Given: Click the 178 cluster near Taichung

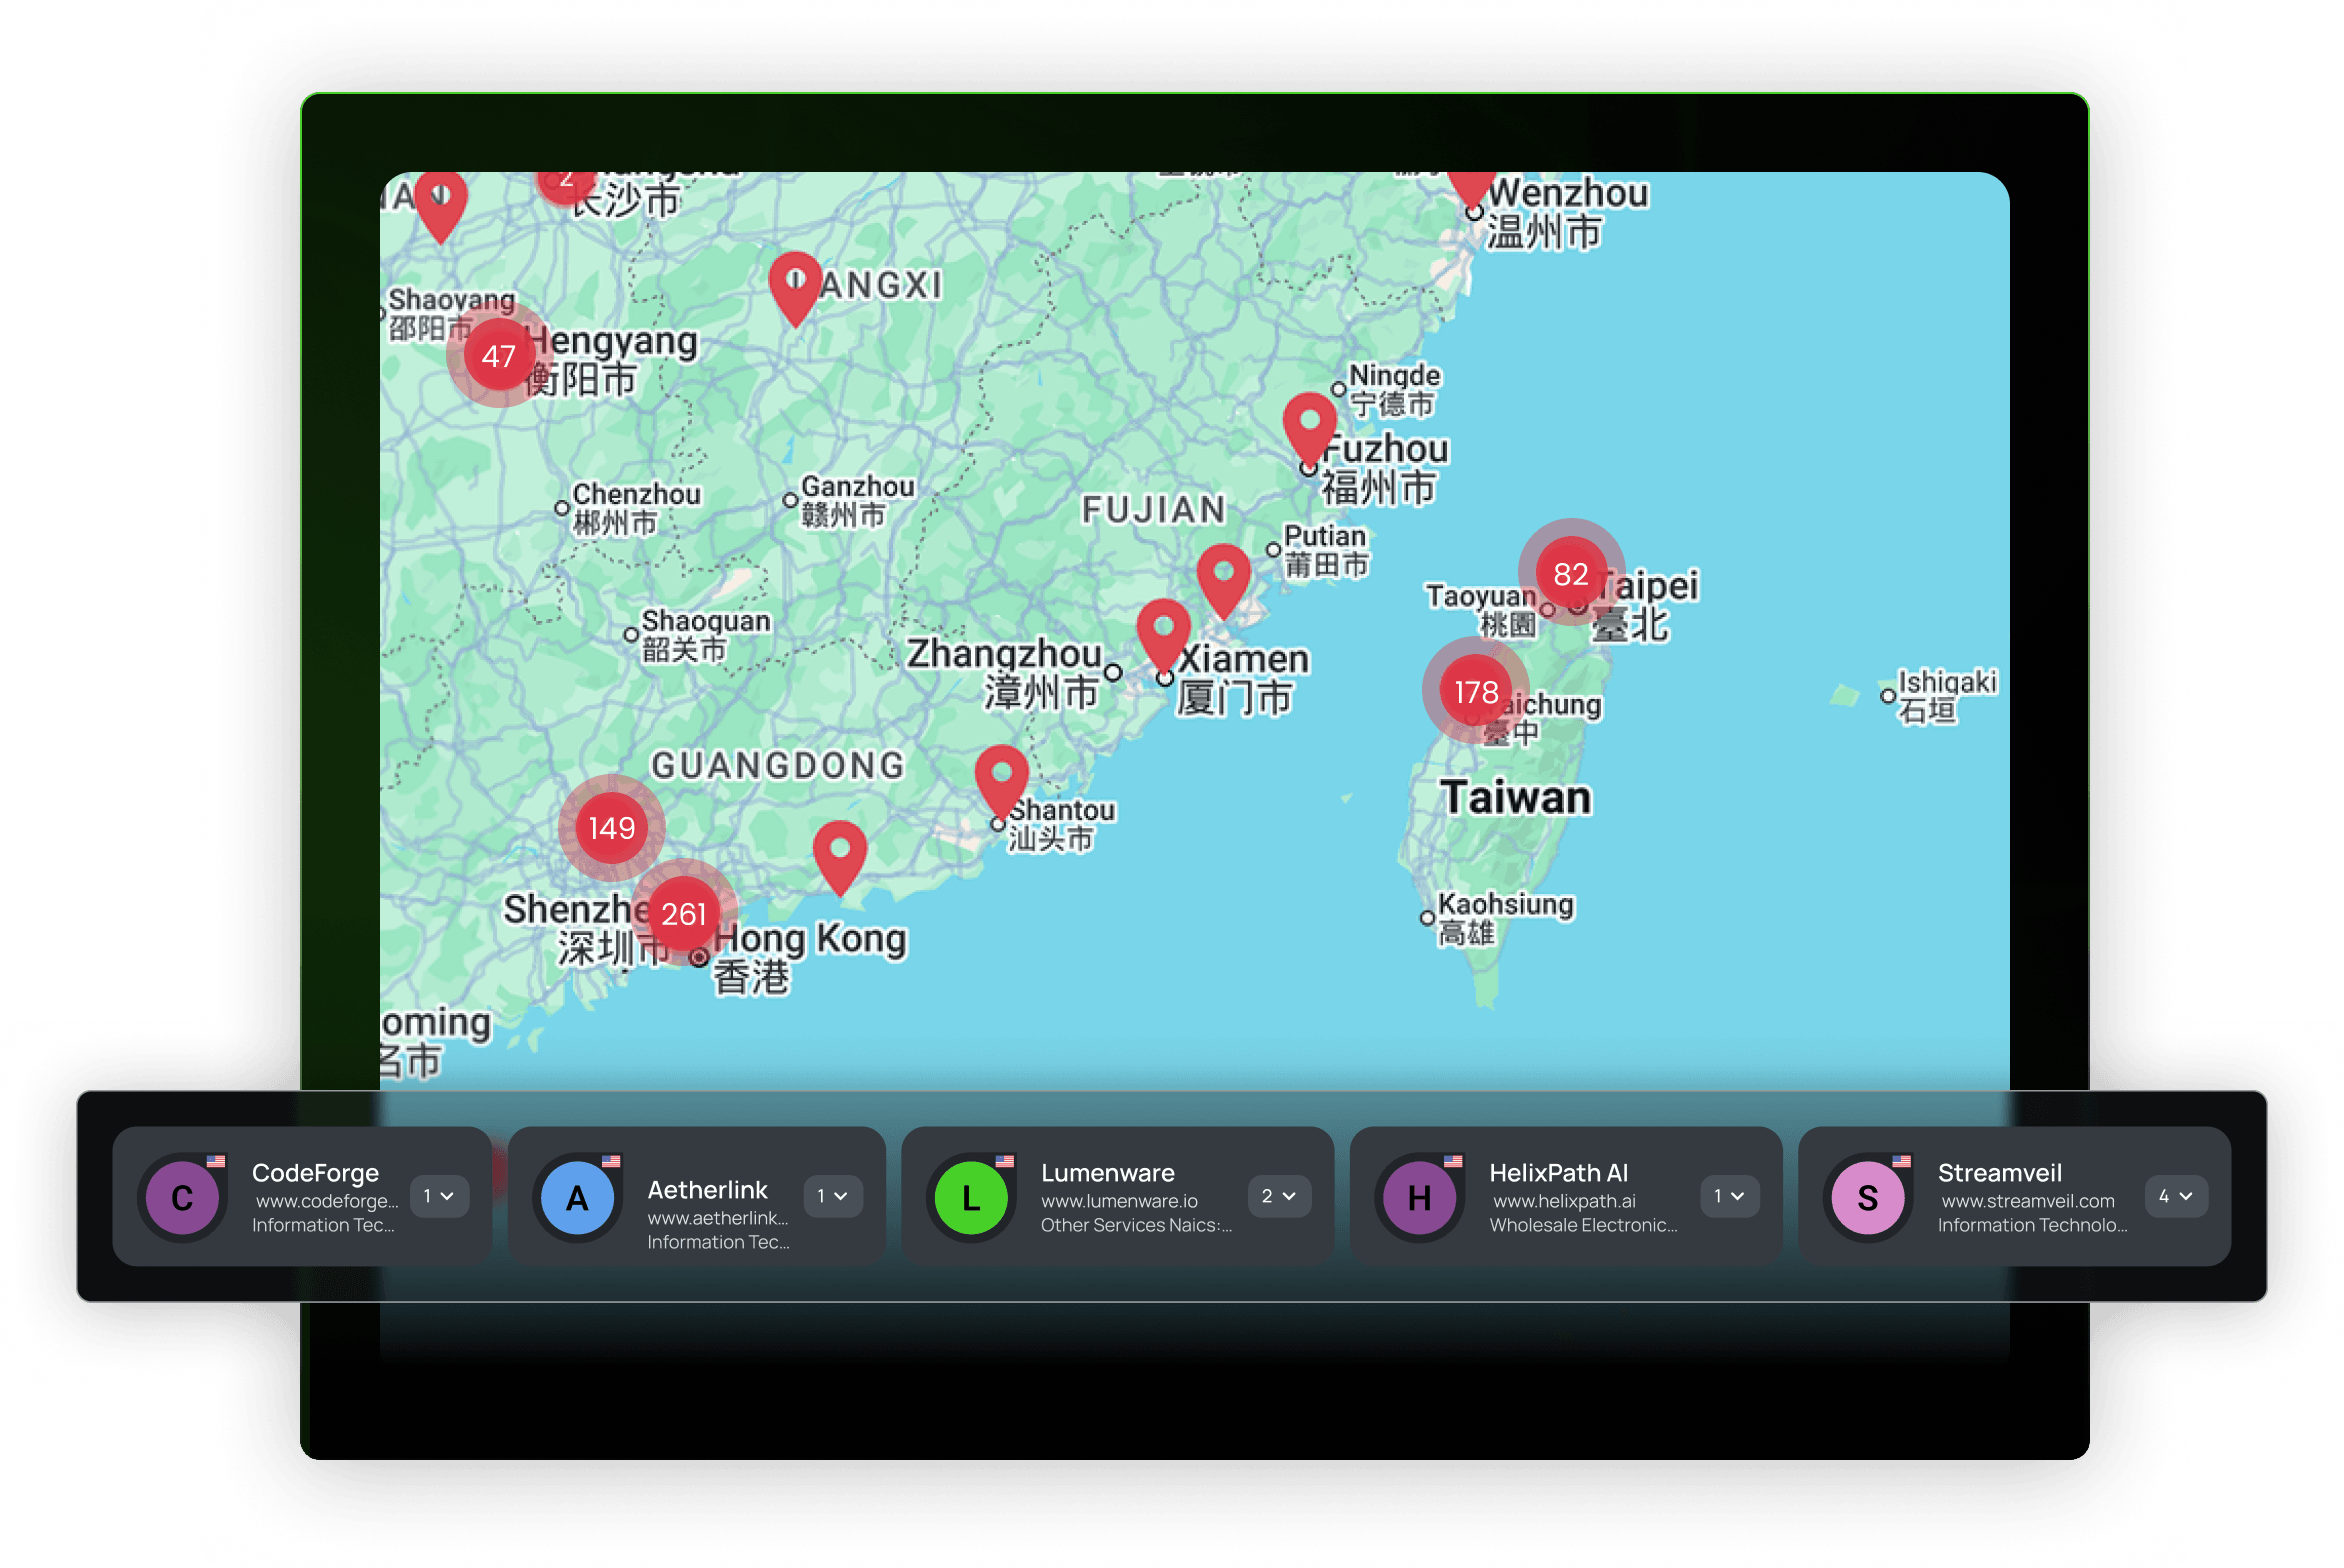Looking at the screenshot, I should (1474, 690).
